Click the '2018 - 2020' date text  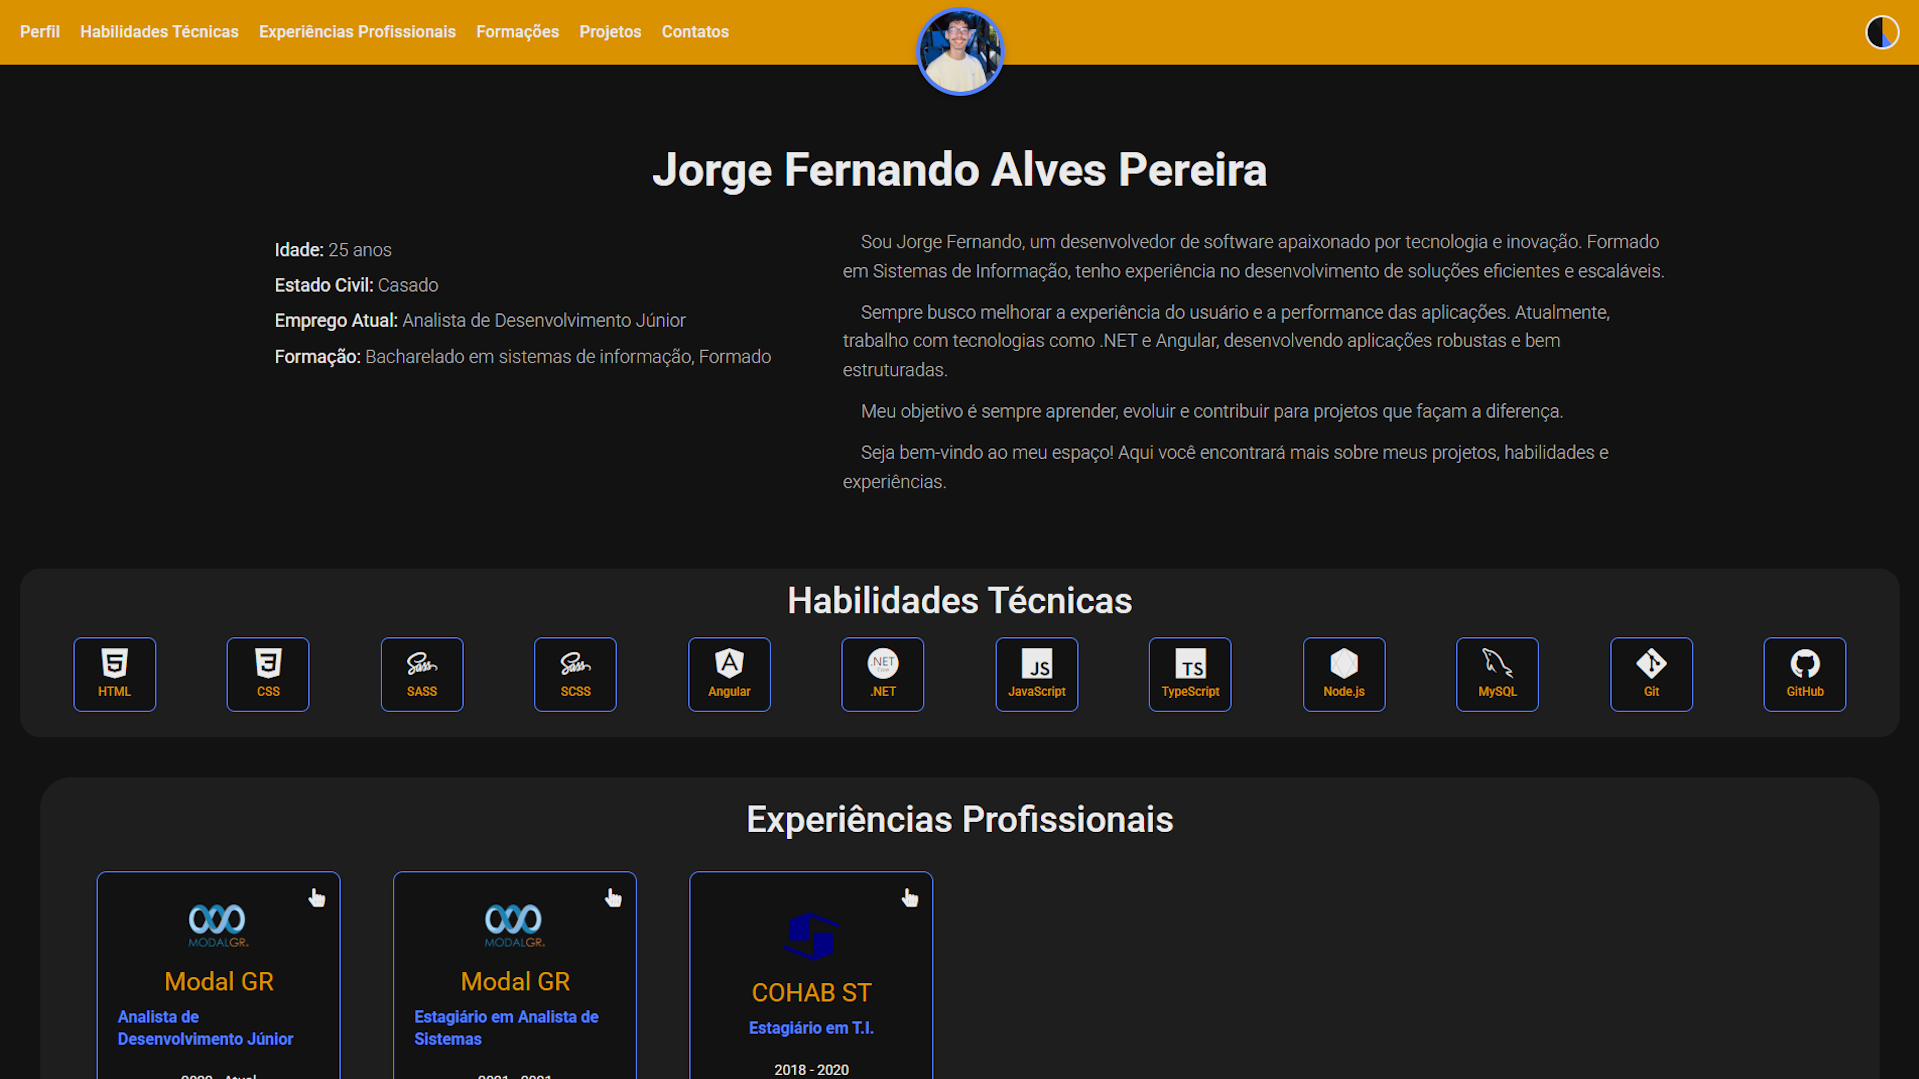pos(811,1070)
